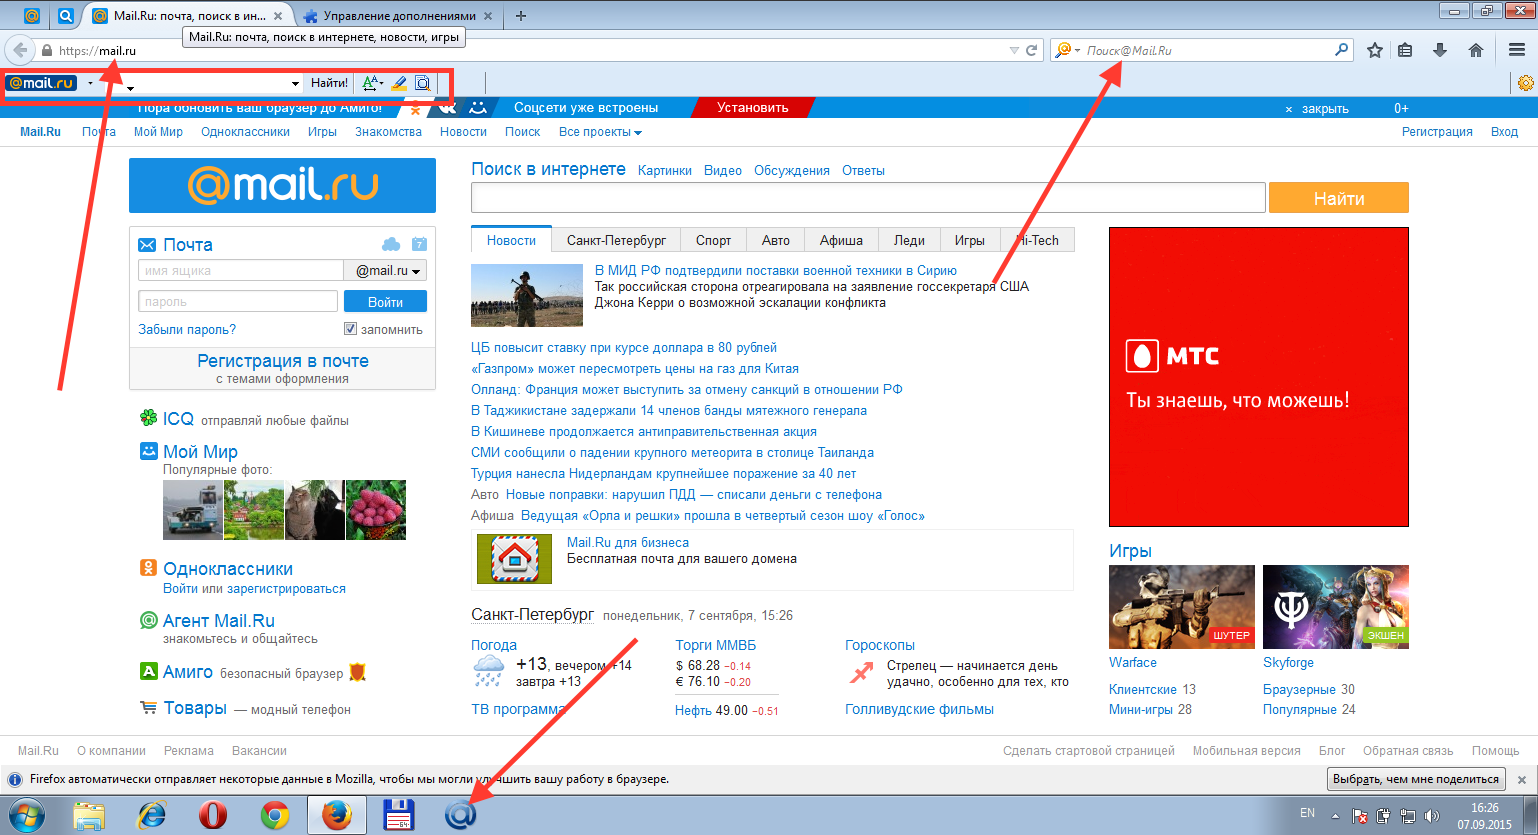Toggle the запомнить checkbox
This screenshot has width=1538, height=835.
pos(350,328)
